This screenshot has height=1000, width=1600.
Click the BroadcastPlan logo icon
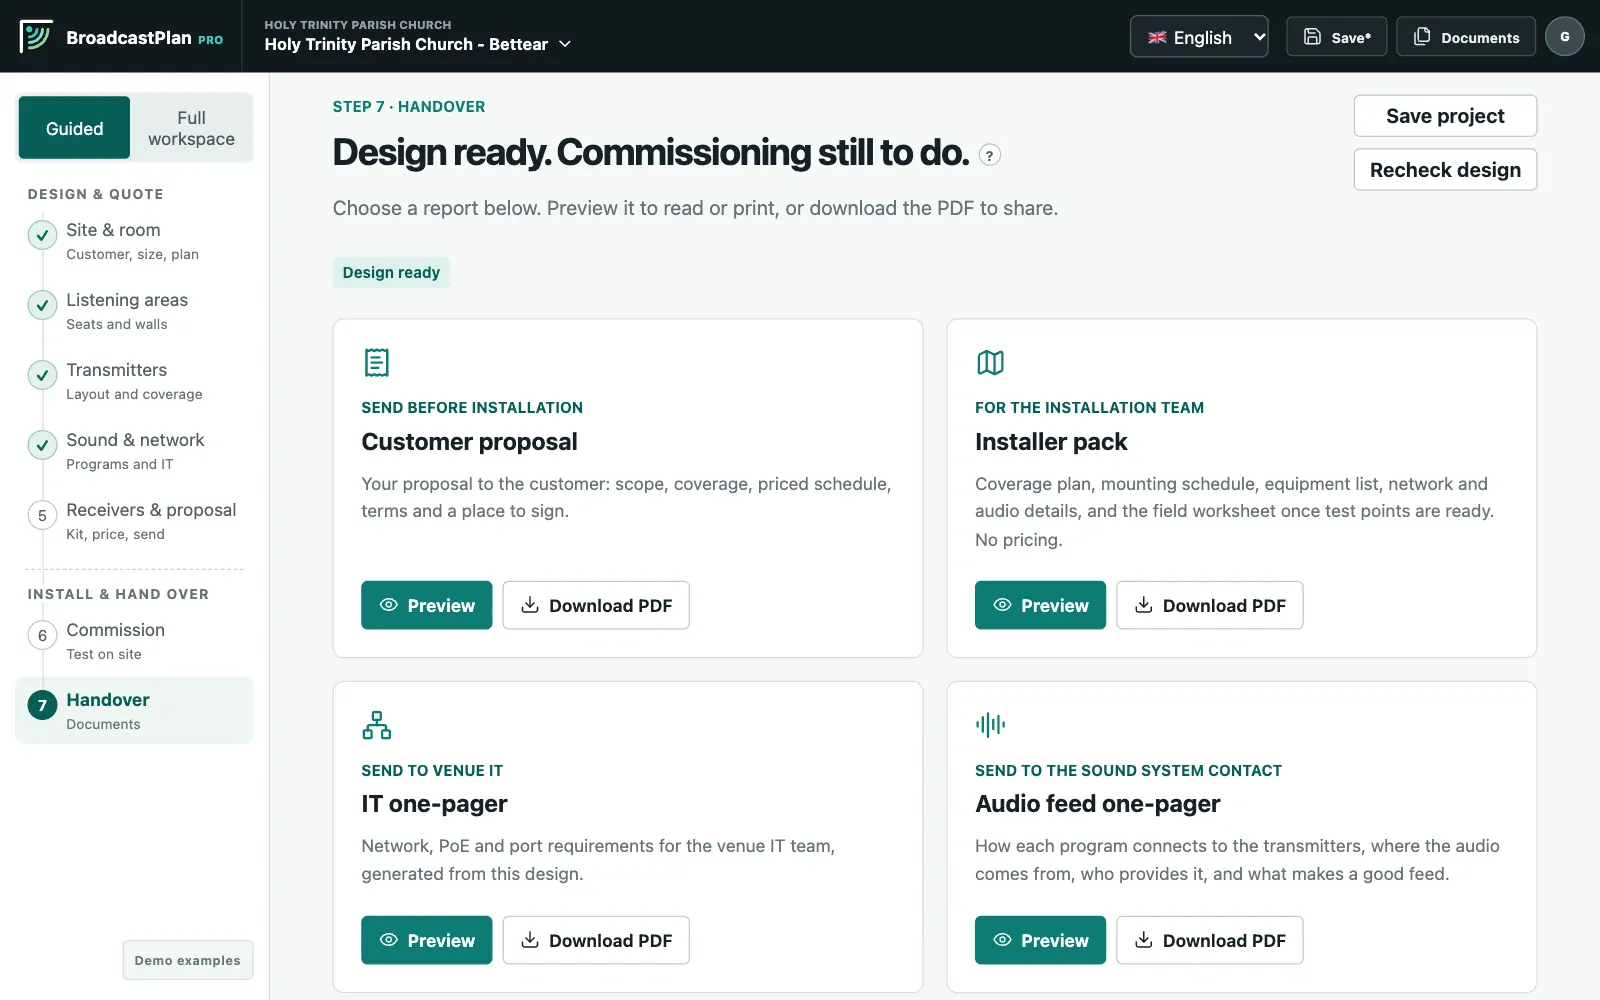click(36, 36)
